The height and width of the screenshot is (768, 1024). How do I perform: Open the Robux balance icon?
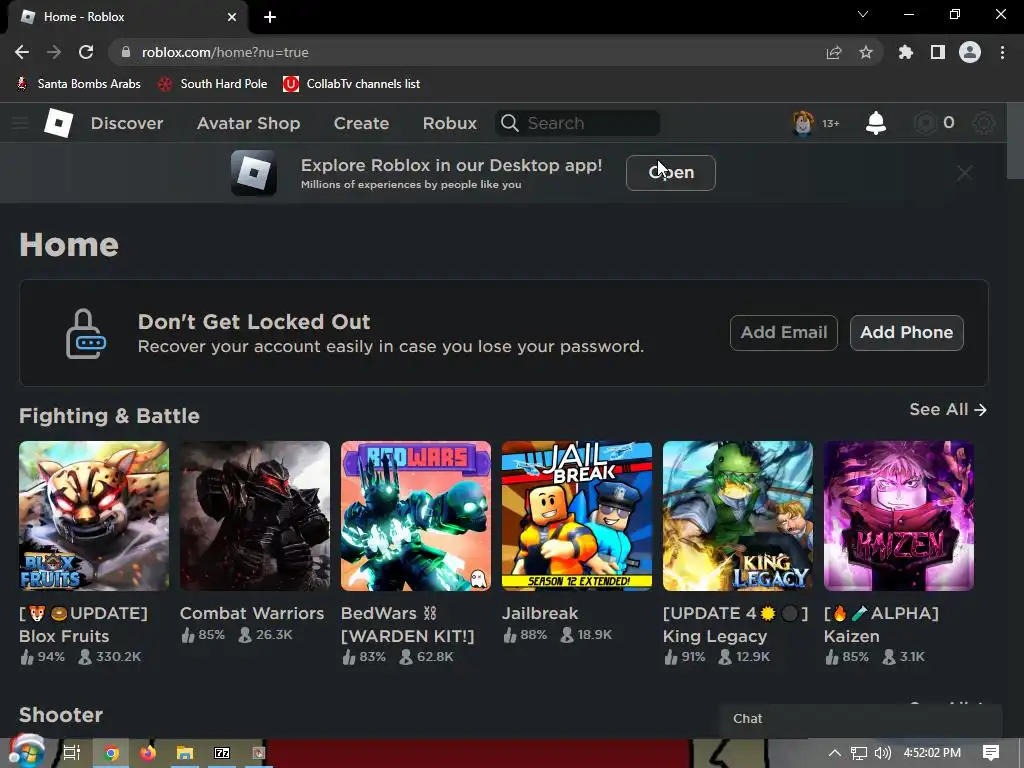pos(925,123)
